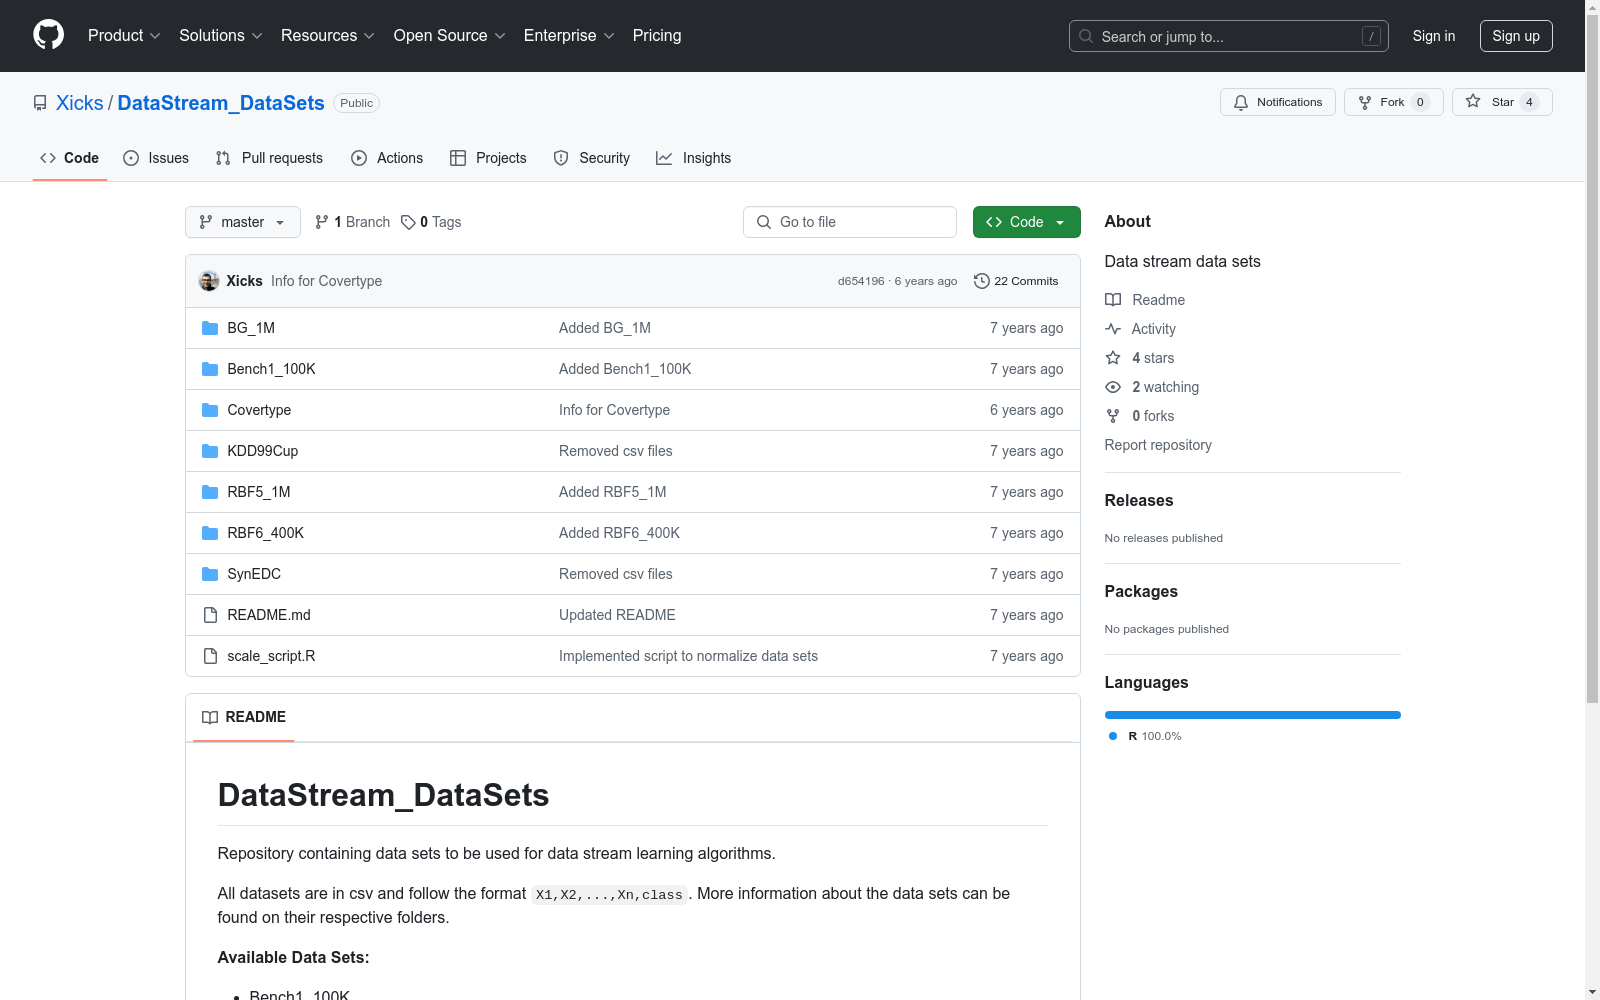Screen dimensions: 1600x1000
Task: Click the README book icon in file header
Action: click(x=210, y=717)
